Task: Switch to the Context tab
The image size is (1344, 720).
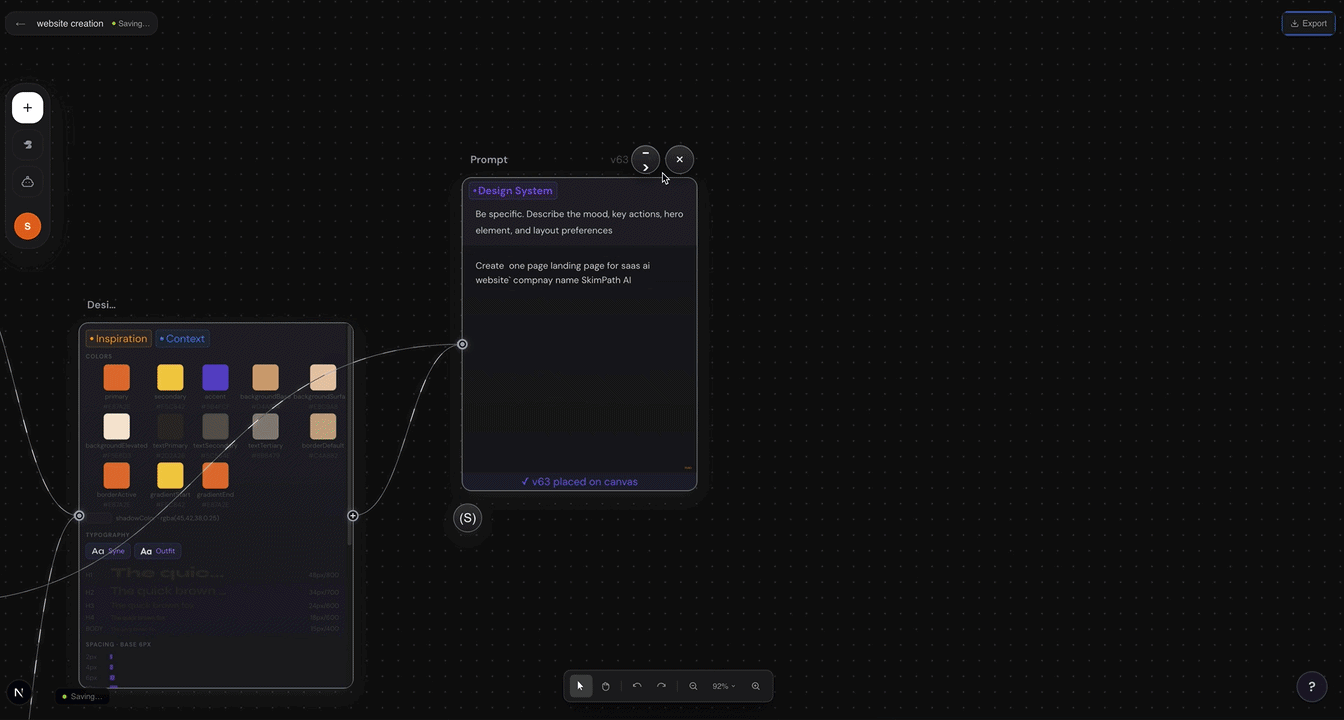Action: tap(183, 339)
